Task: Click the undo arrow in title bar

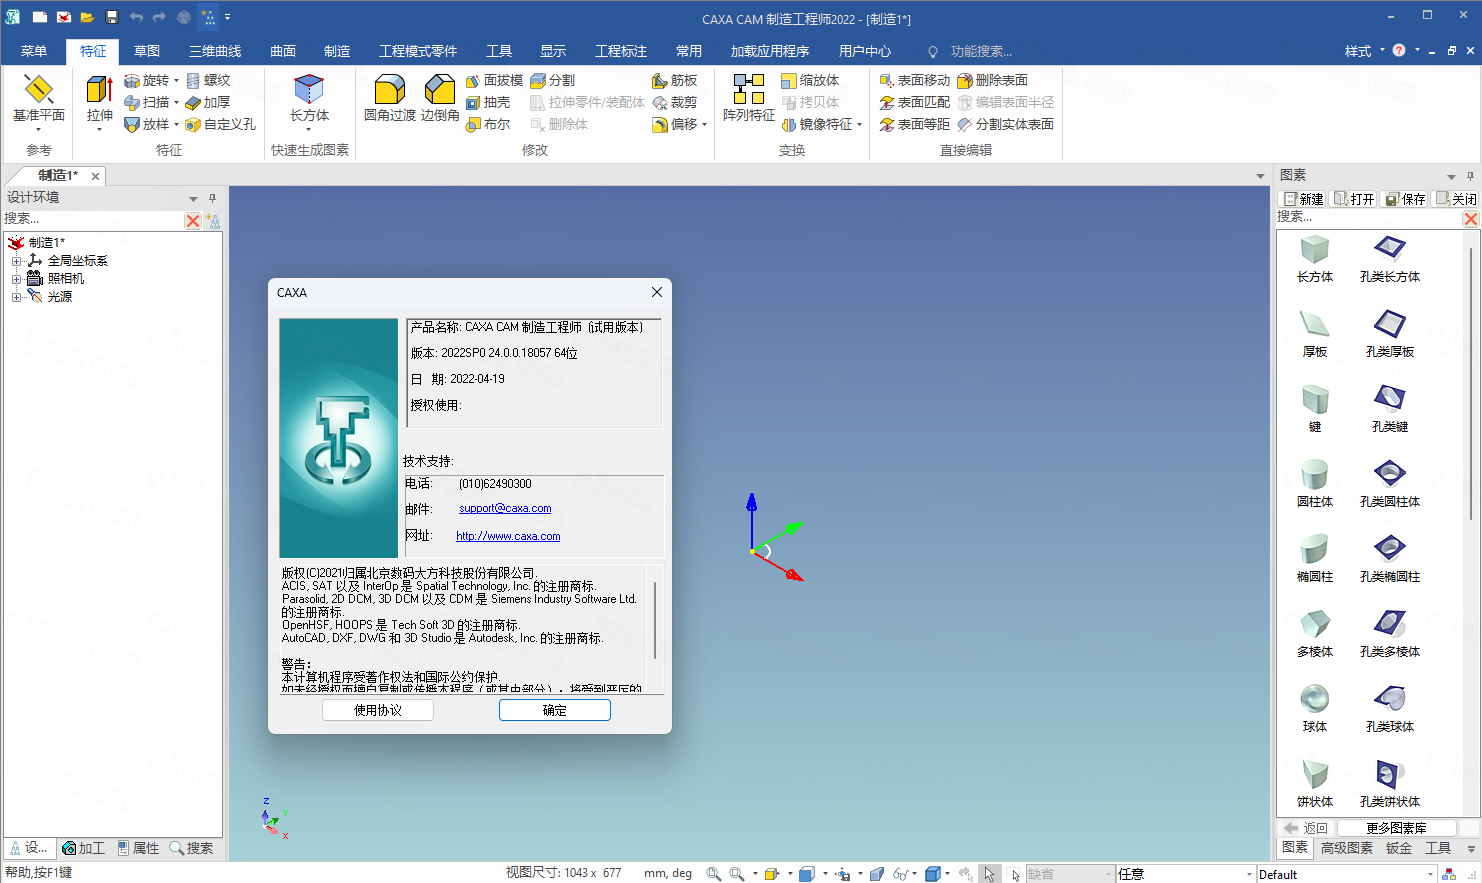Action: (x=136, y=17)
